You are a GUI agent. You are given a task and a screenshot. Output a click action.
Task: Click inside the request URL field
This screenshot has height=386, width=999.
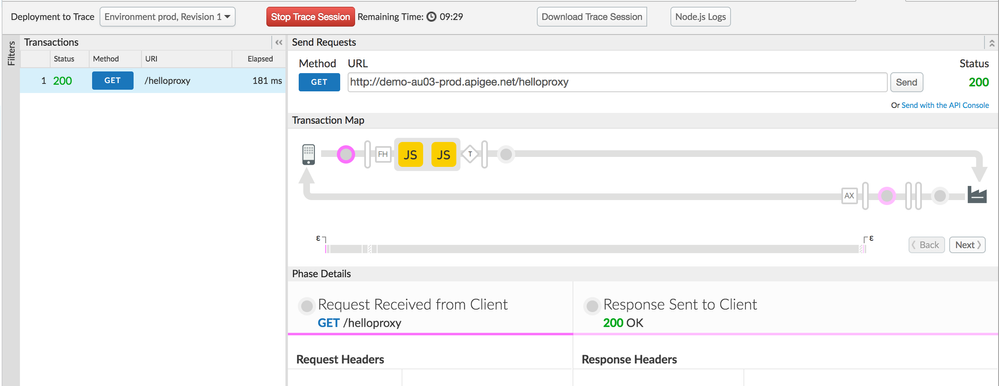point(617,82)
